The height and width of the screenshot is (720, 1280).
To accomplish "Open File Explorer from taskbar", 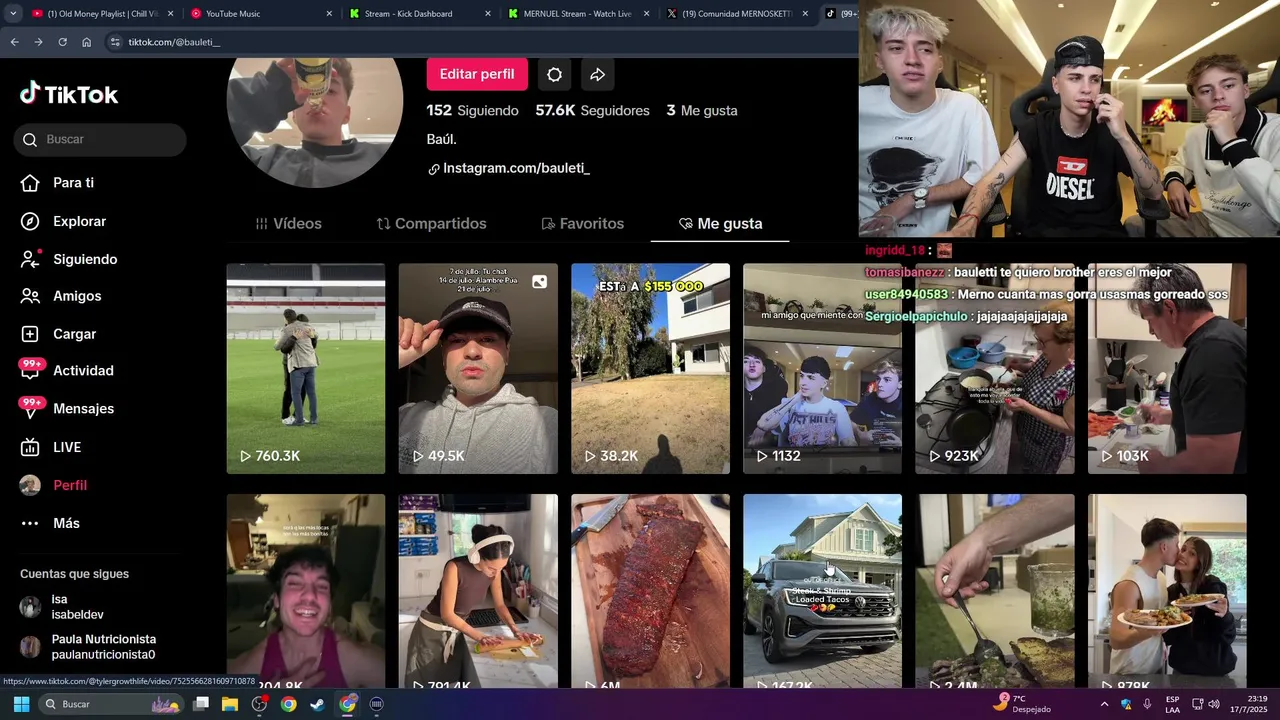I will pos(229,704).
